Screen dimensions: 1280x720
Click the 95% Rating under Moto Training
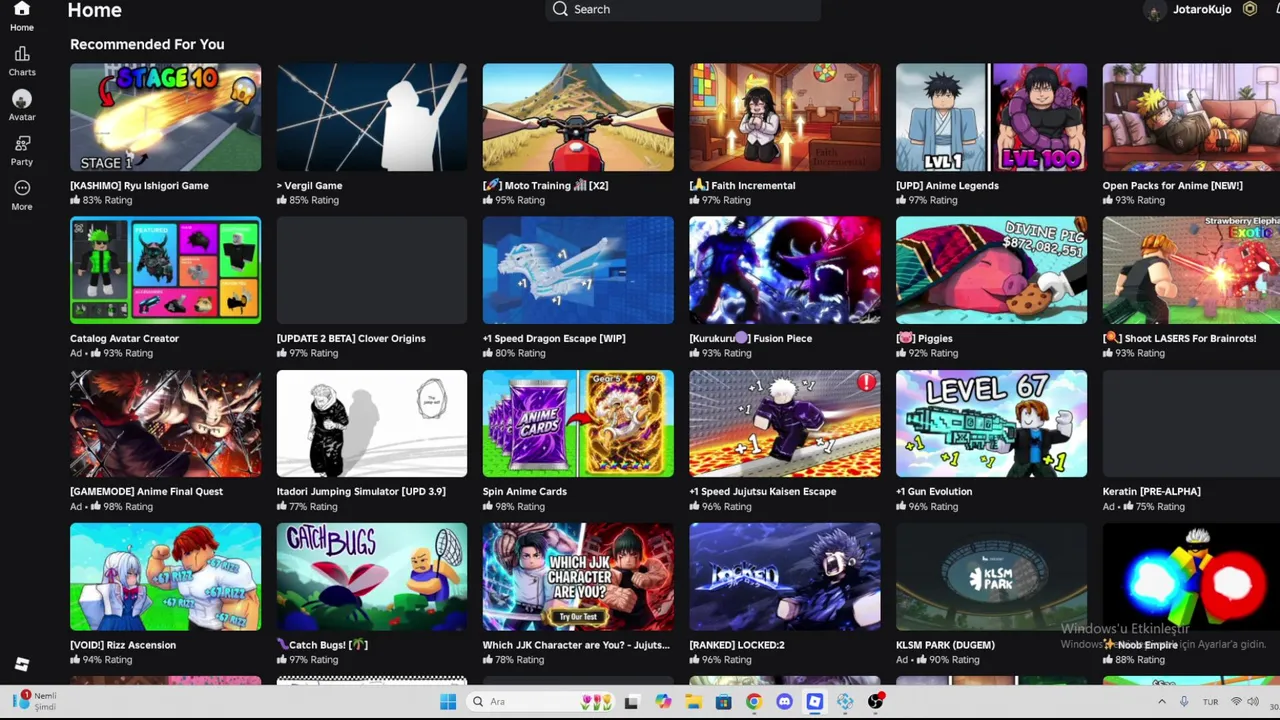[513, 200]
